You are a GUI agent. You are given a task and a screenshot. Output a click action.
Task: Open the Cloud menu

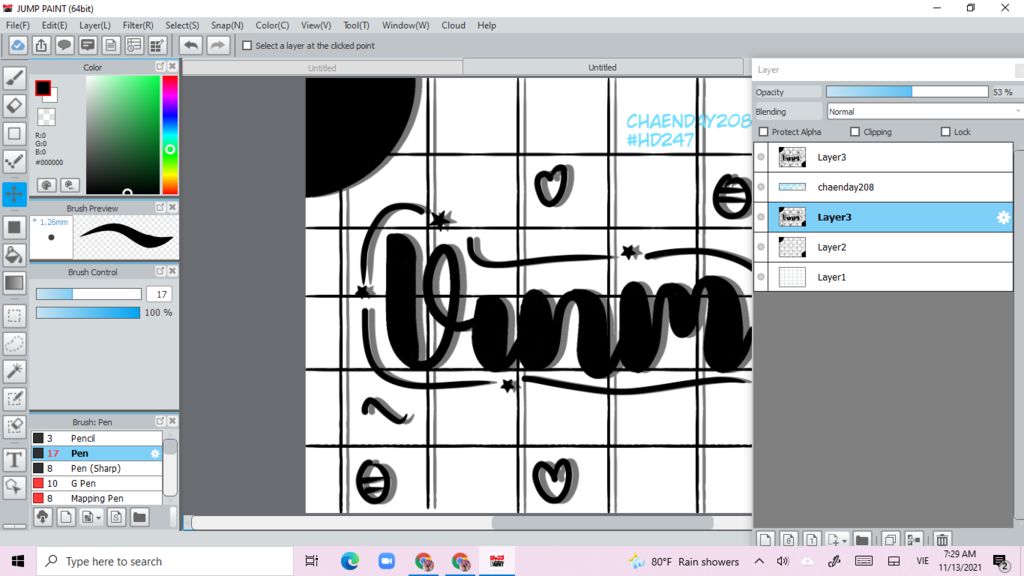click(453, 25)
